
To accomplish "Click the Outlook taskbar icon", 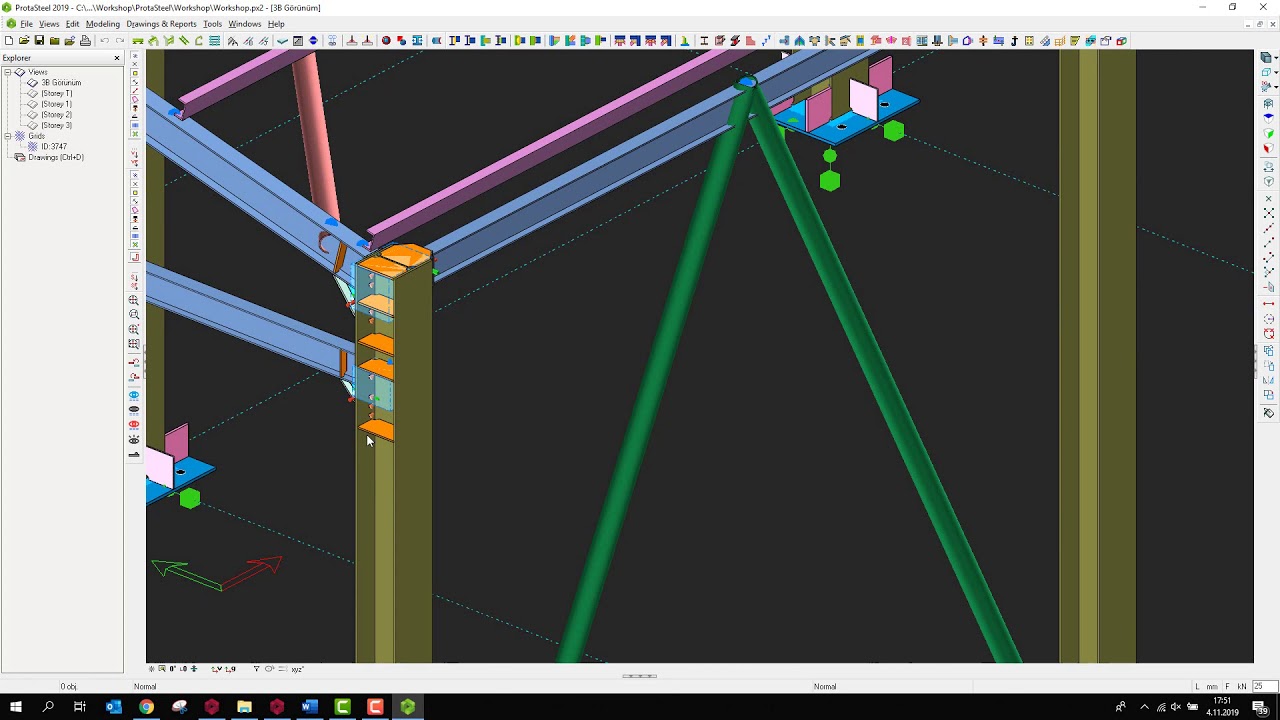I will point(113,707).
